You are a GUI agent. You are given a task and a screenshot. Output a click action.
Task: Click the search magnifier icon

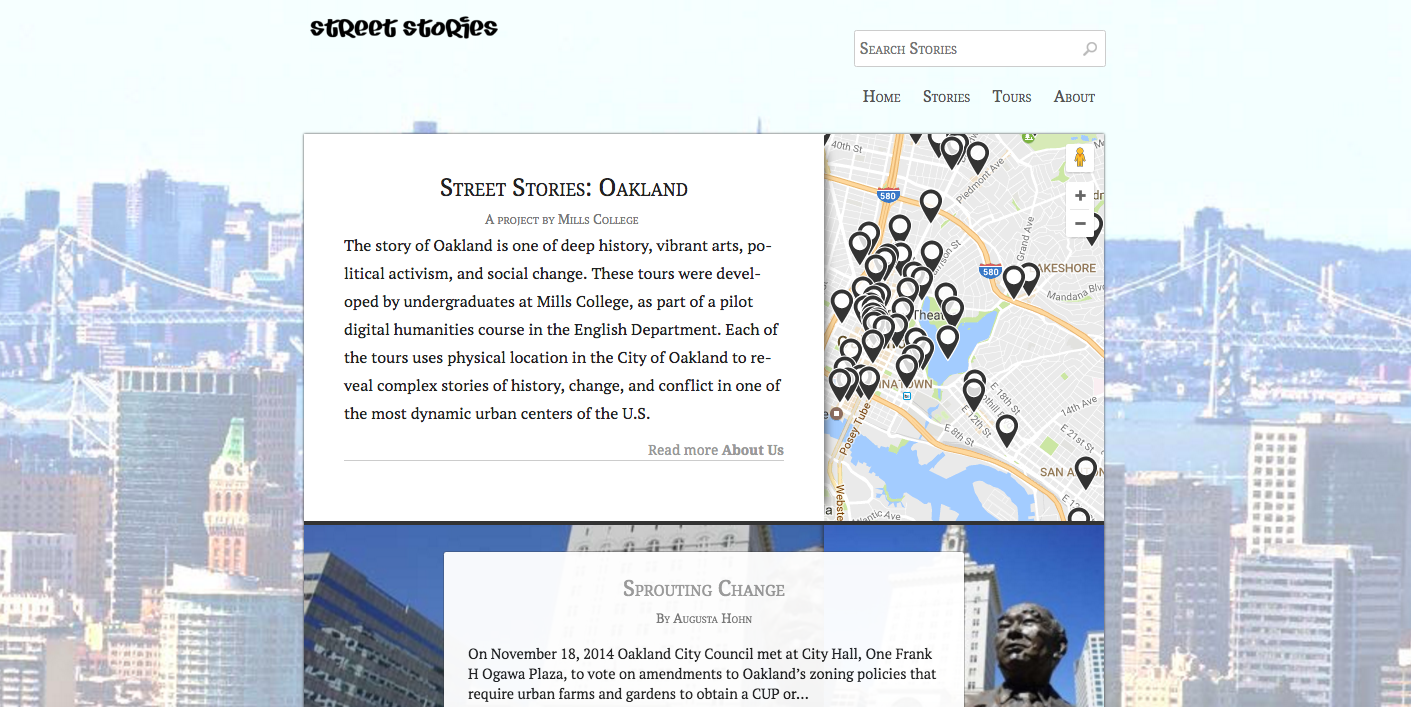(x=1089, y=49)
